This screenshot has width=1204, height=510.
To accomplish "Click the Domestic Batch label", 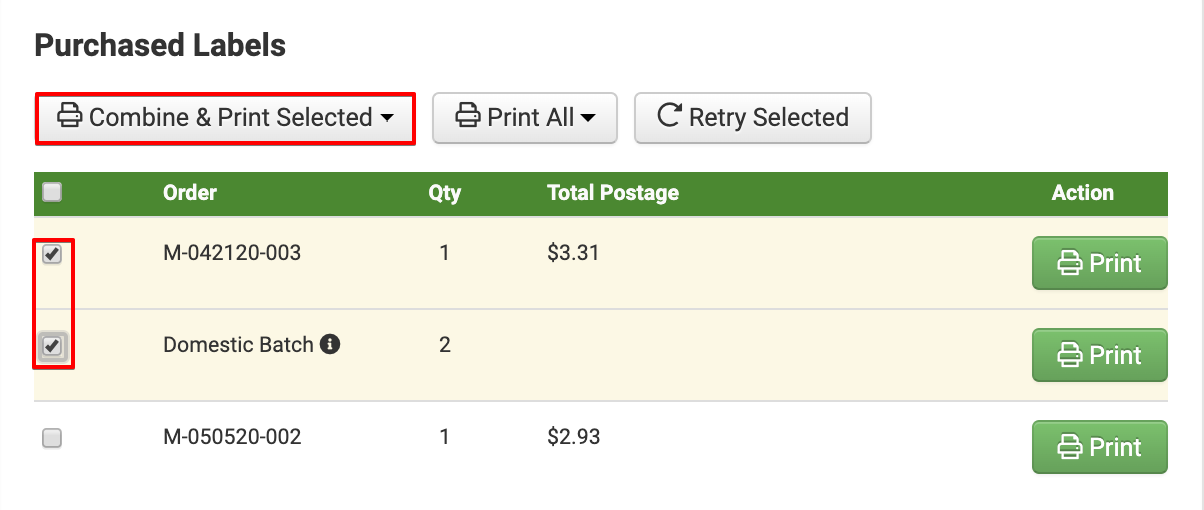I will click(x=238, y=345).
